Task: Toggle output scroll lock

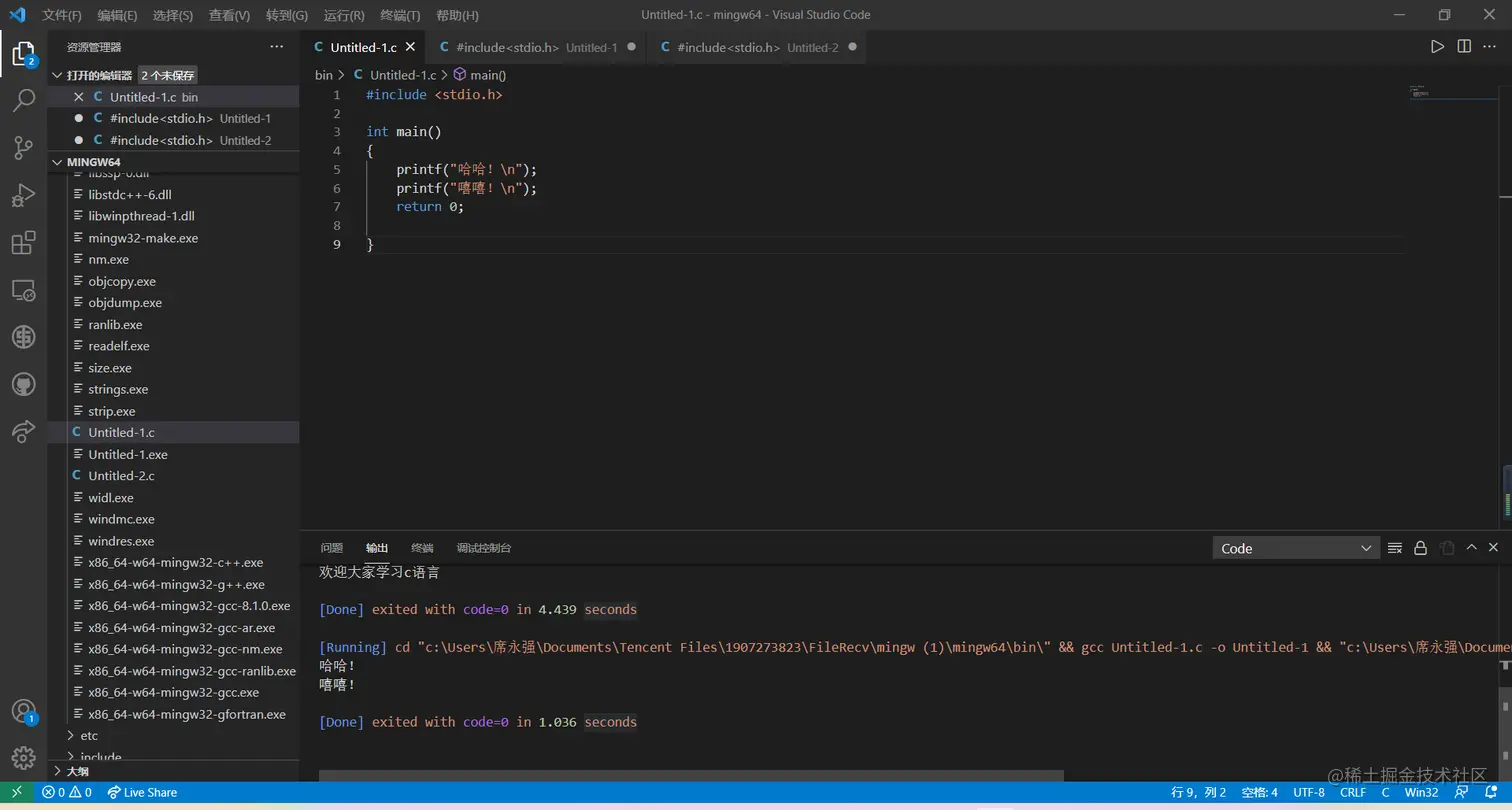Action: pyautogui.click(x=1420, y=548)
